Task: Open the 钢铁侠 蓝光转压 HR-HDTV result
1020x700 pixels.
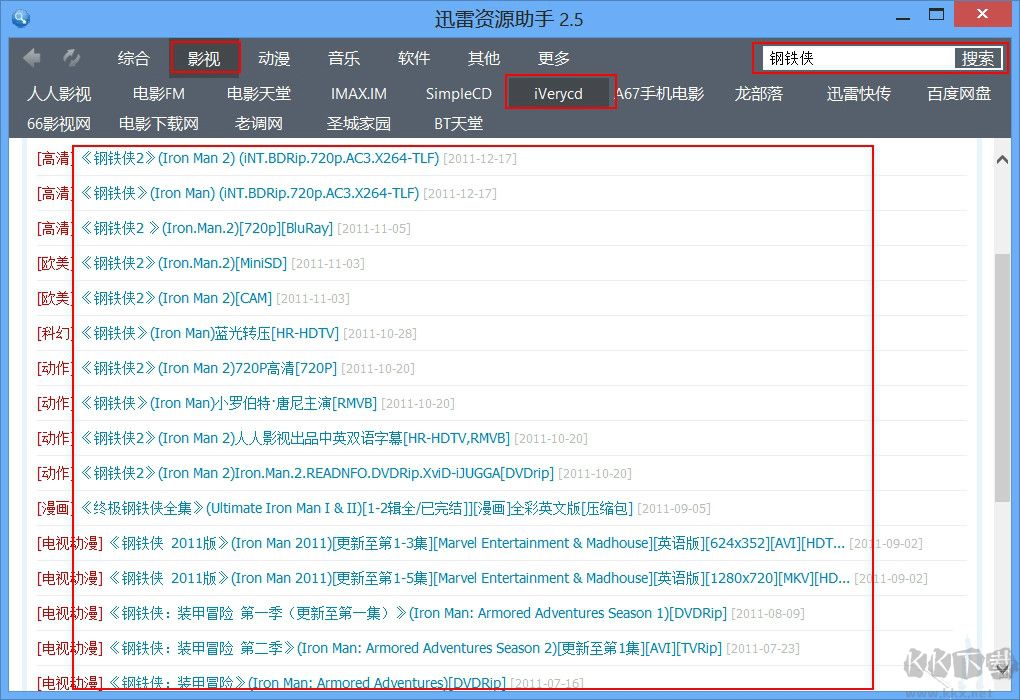Action: [210, 333]
